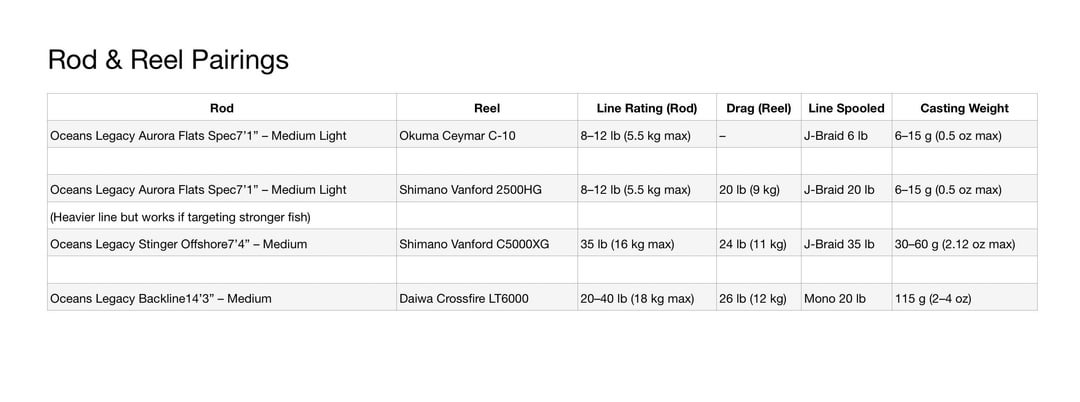Select the Shimano Vanford 2500HG cell
Image resolution: width=1080 pixels, height=402 pixels.
click(470, 189)
